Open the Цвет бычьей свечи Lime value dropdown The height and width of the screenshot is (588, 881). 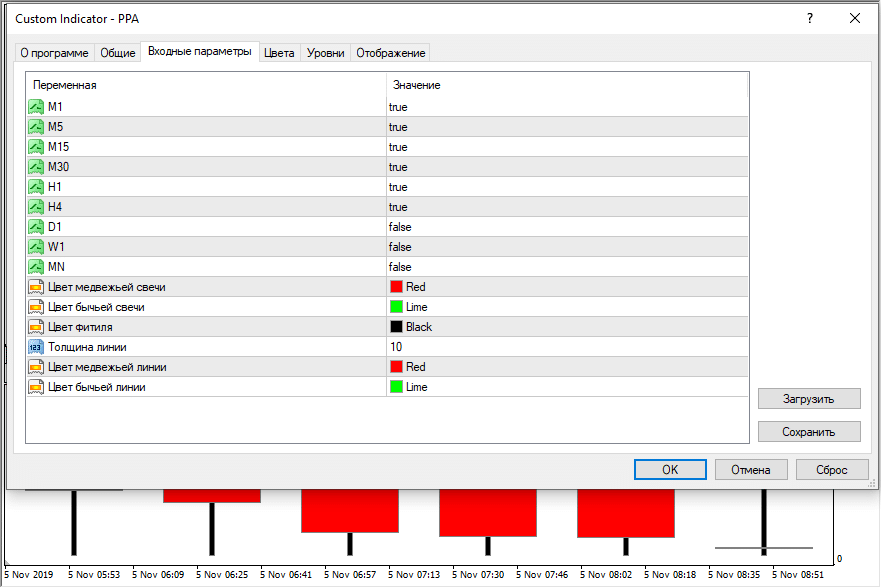566,307
